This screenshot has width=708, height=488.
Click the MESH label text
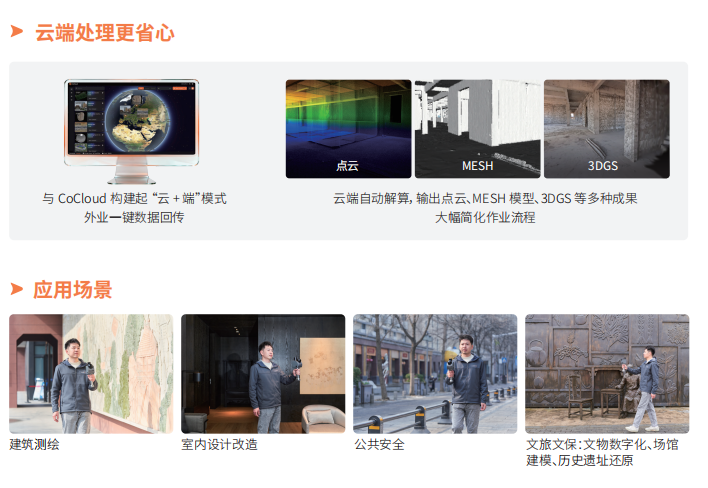(477, 166)
